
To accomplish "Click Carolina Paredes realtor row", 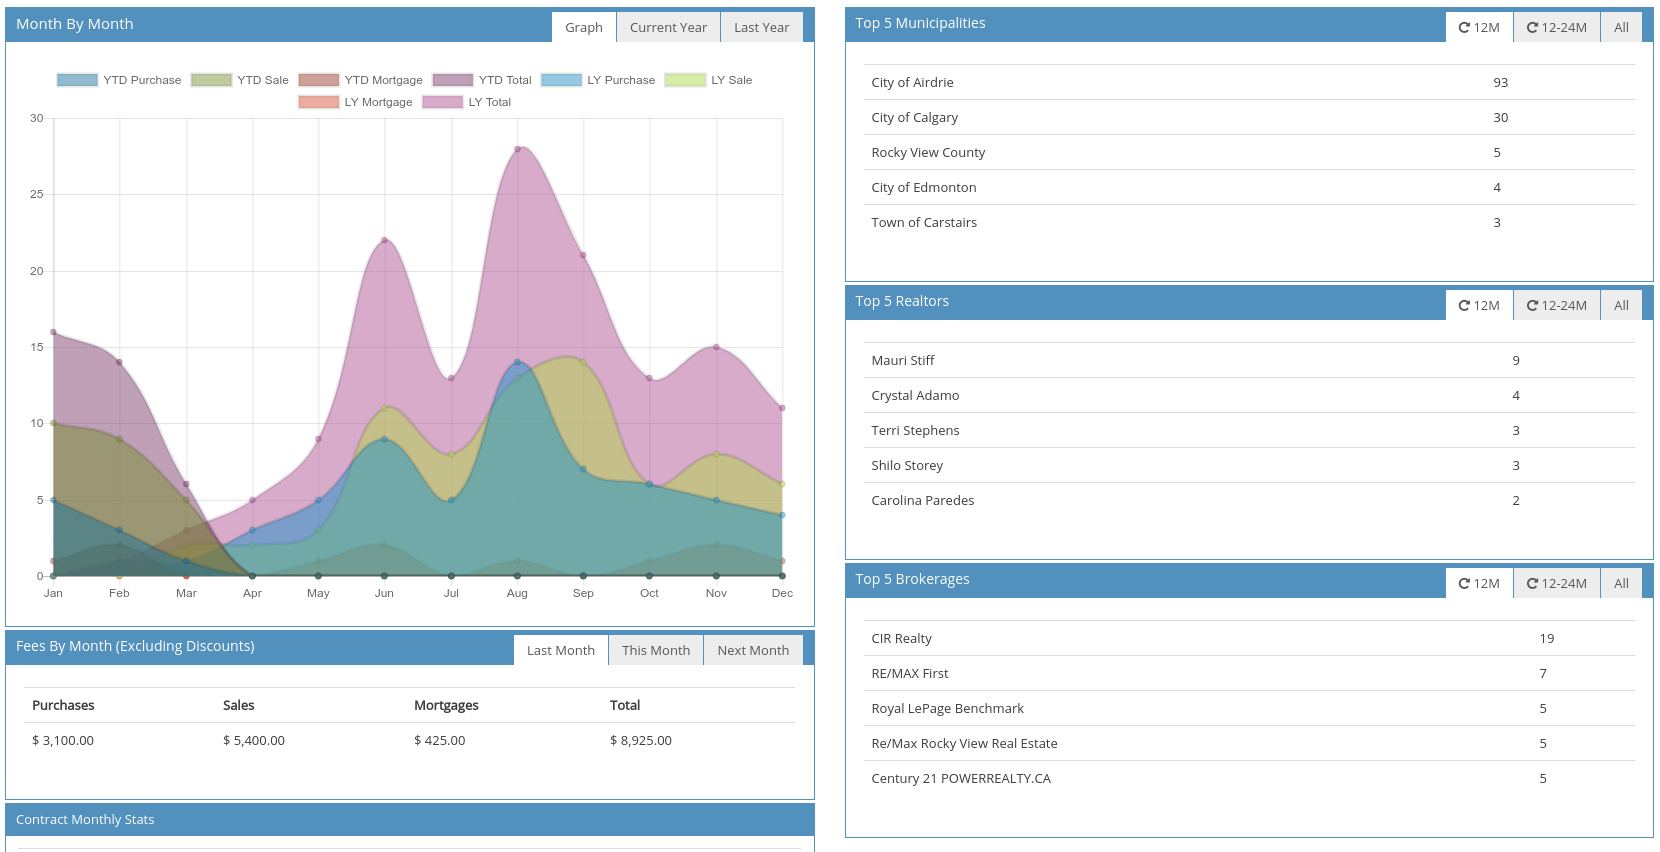I will 1249,500.
